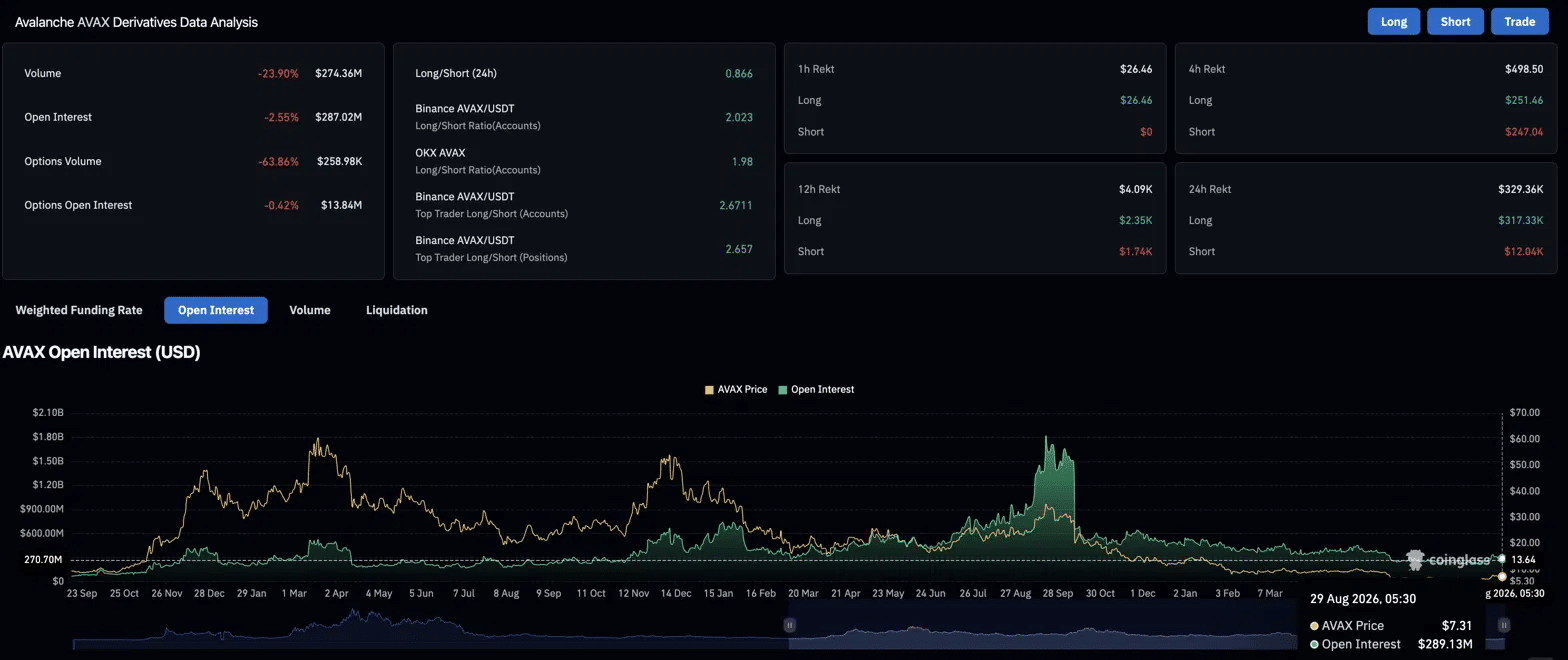Click Open Interest value $287.02M
This screenshot has height=660, width=1568.
coord(338,117)
